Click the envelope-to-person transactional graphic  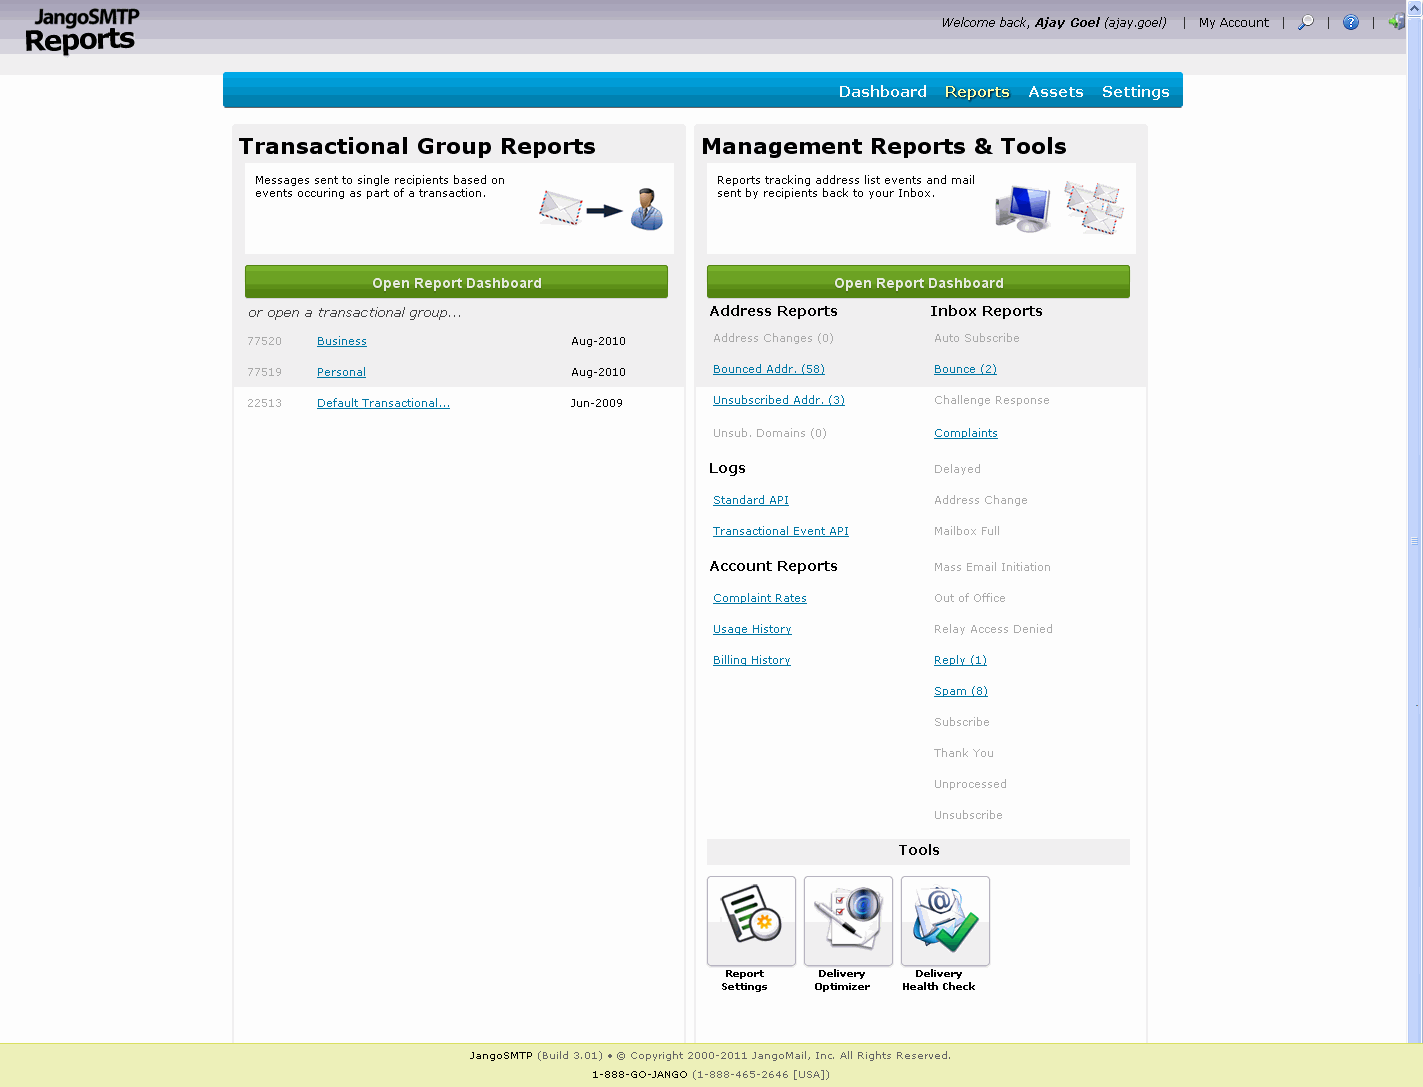[601, 209]
